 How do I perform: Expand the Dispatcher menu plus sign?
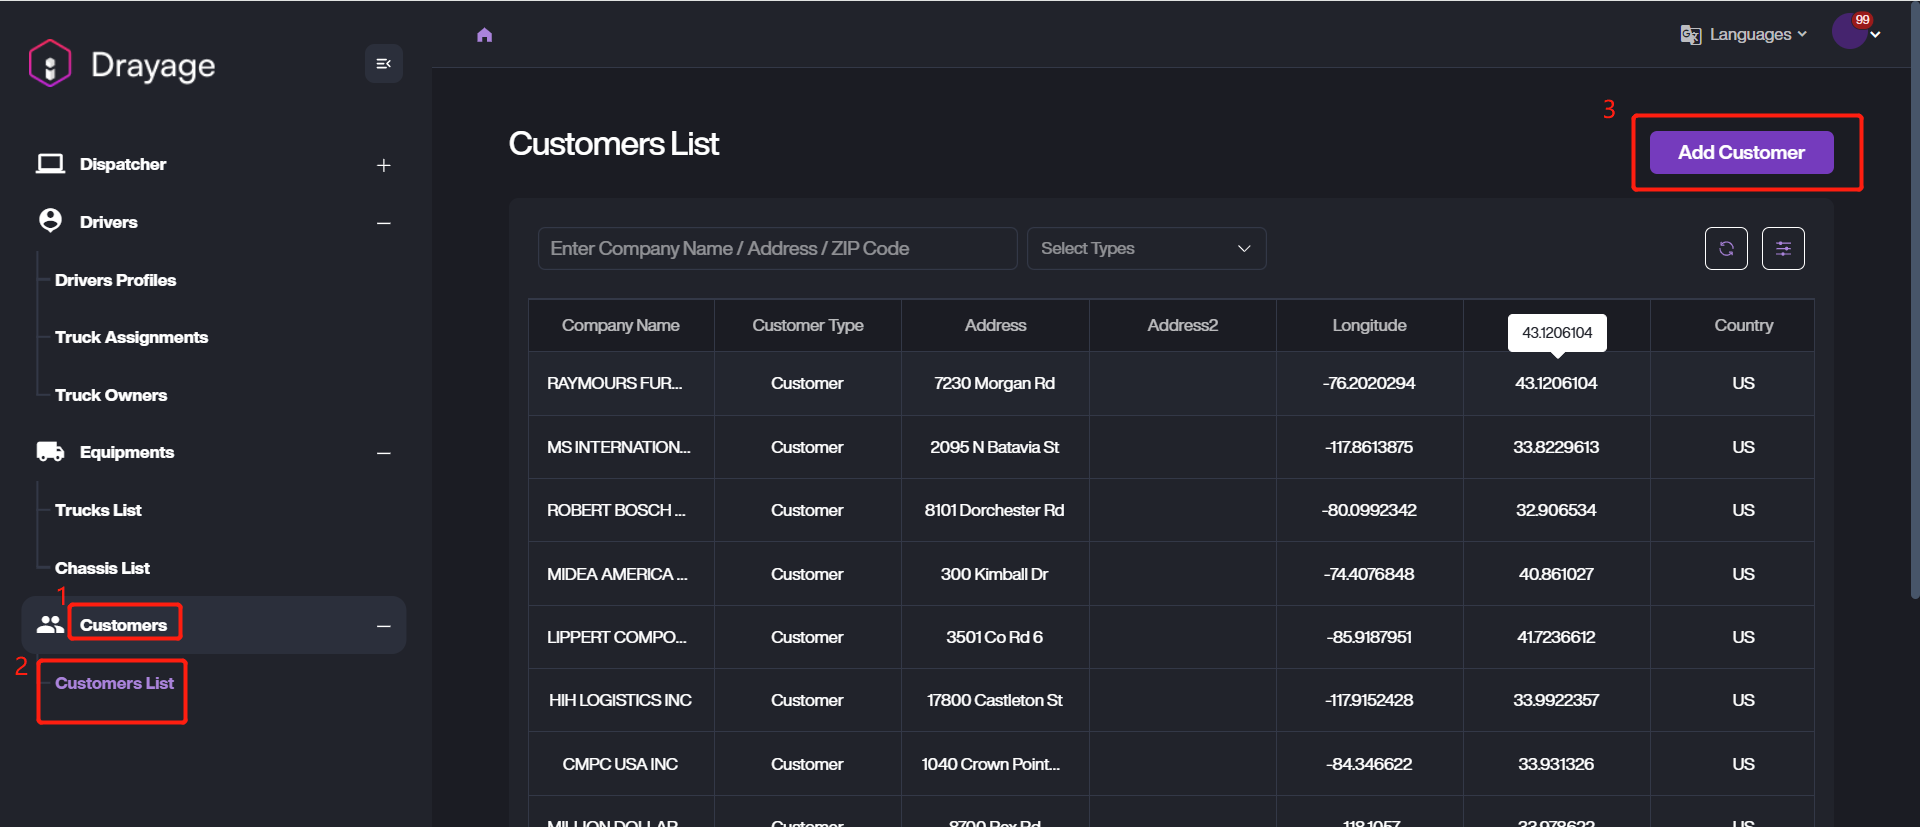[x=383, y=165]
